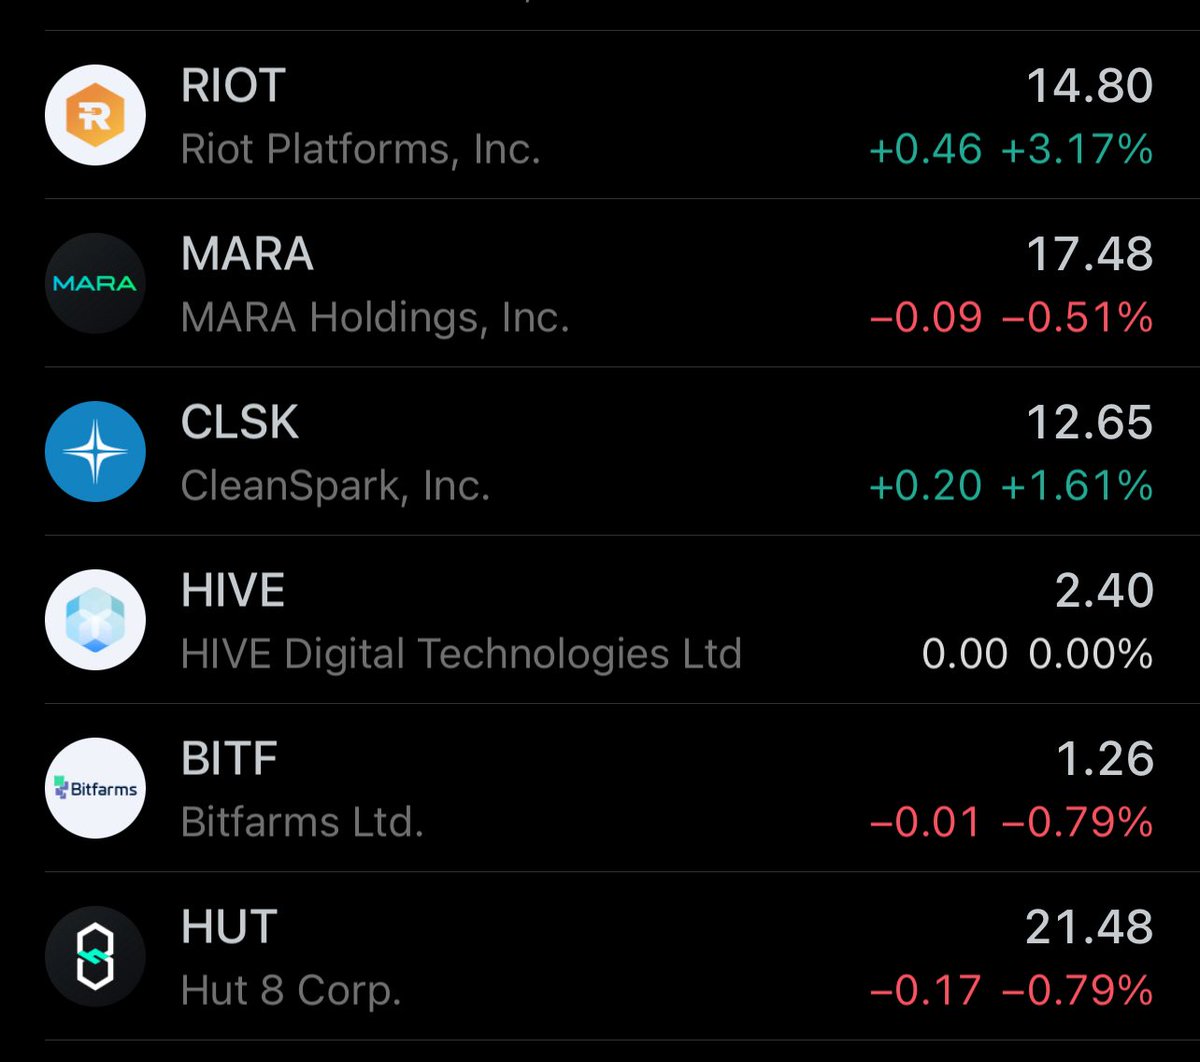Select the CLSK ticker label
1200x1062 pixels.
click(x=240, y=422)
